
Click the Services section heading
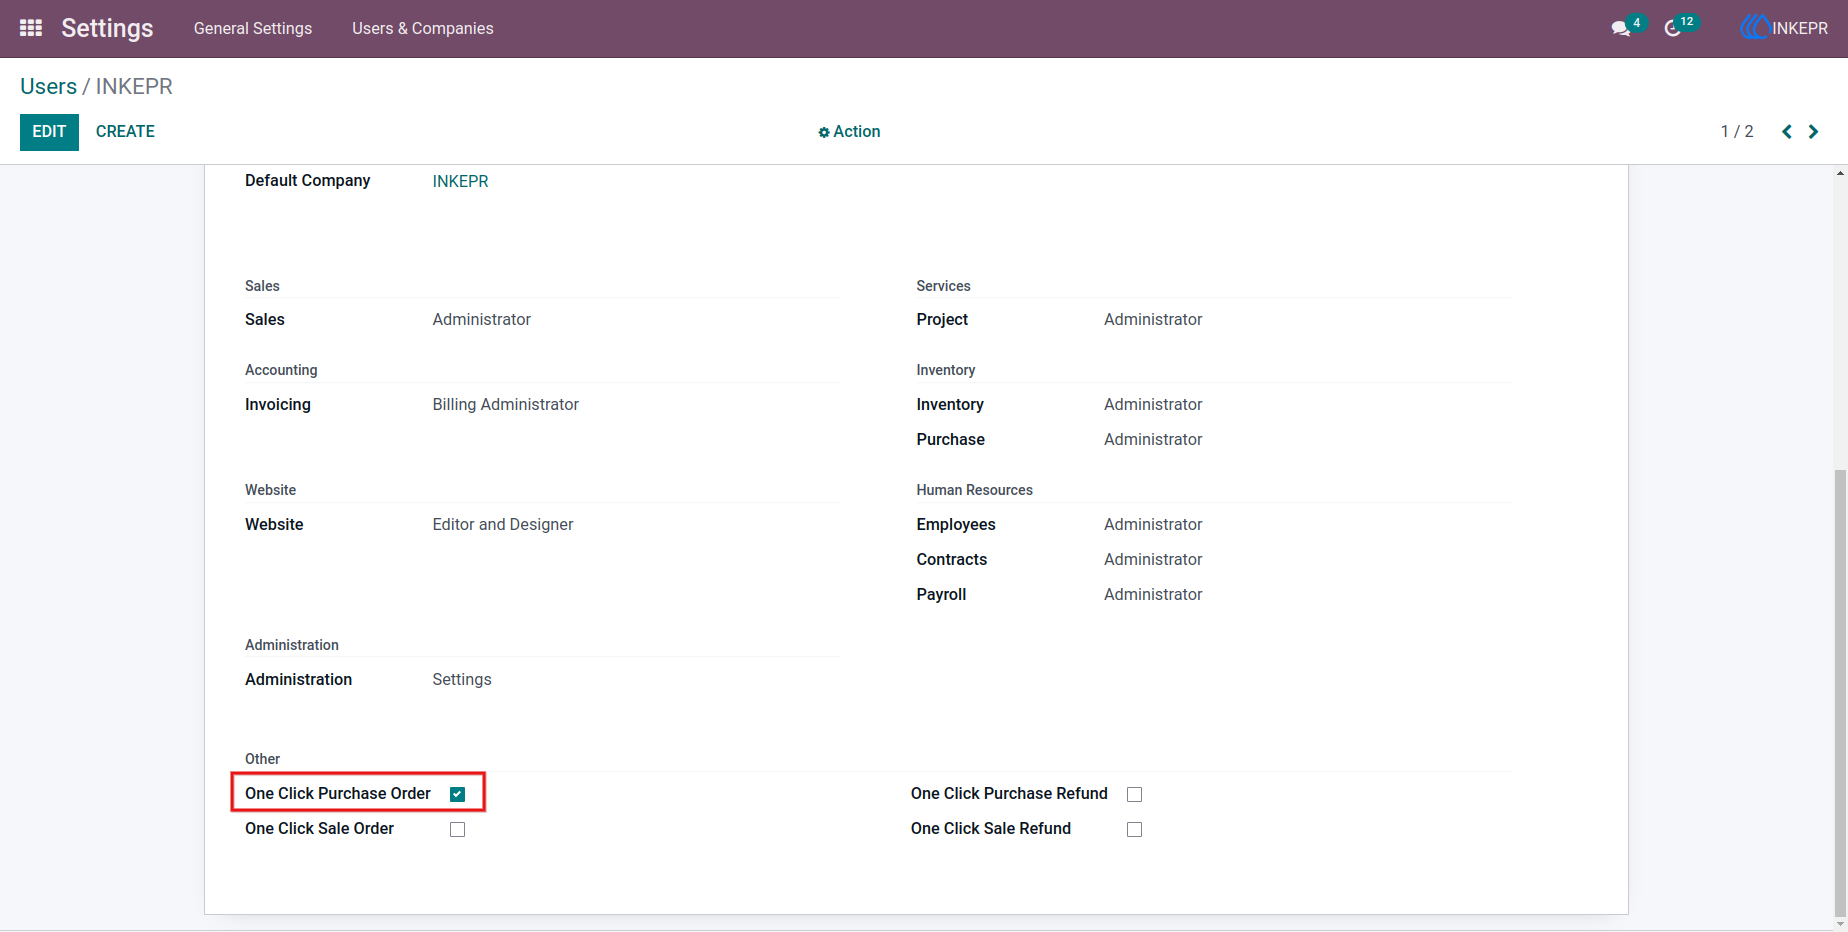[944, 286]
